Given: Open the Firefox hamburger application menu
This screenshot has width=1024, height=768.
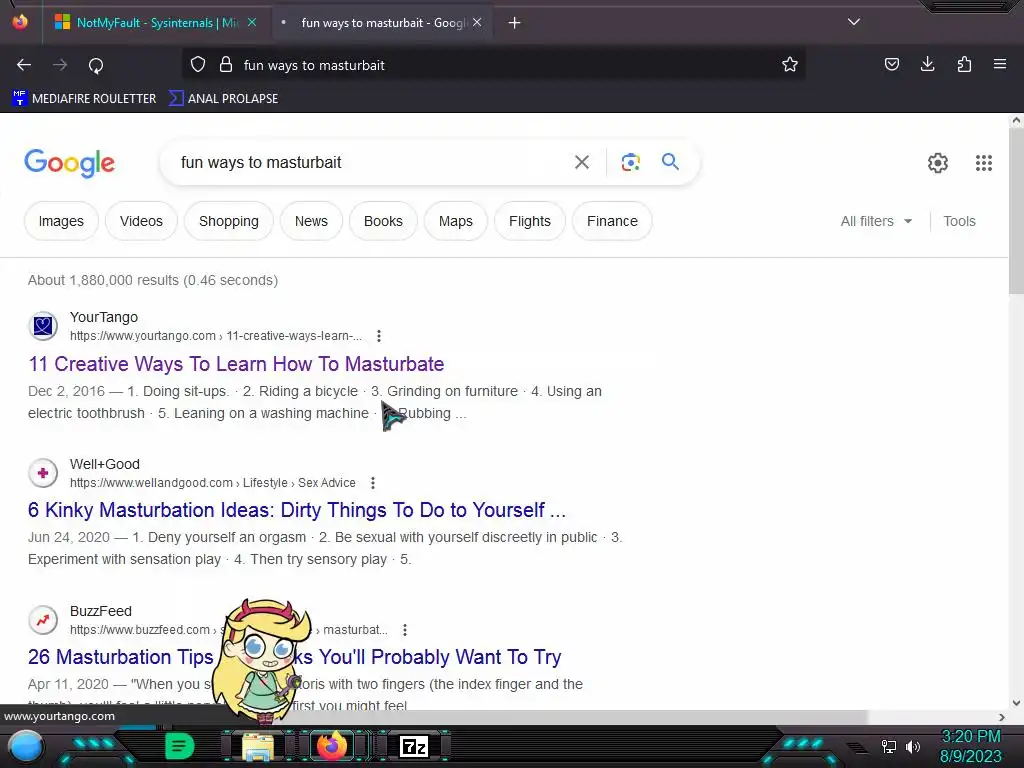Looking at the screenshot, I should click(x=1000, y=64).
